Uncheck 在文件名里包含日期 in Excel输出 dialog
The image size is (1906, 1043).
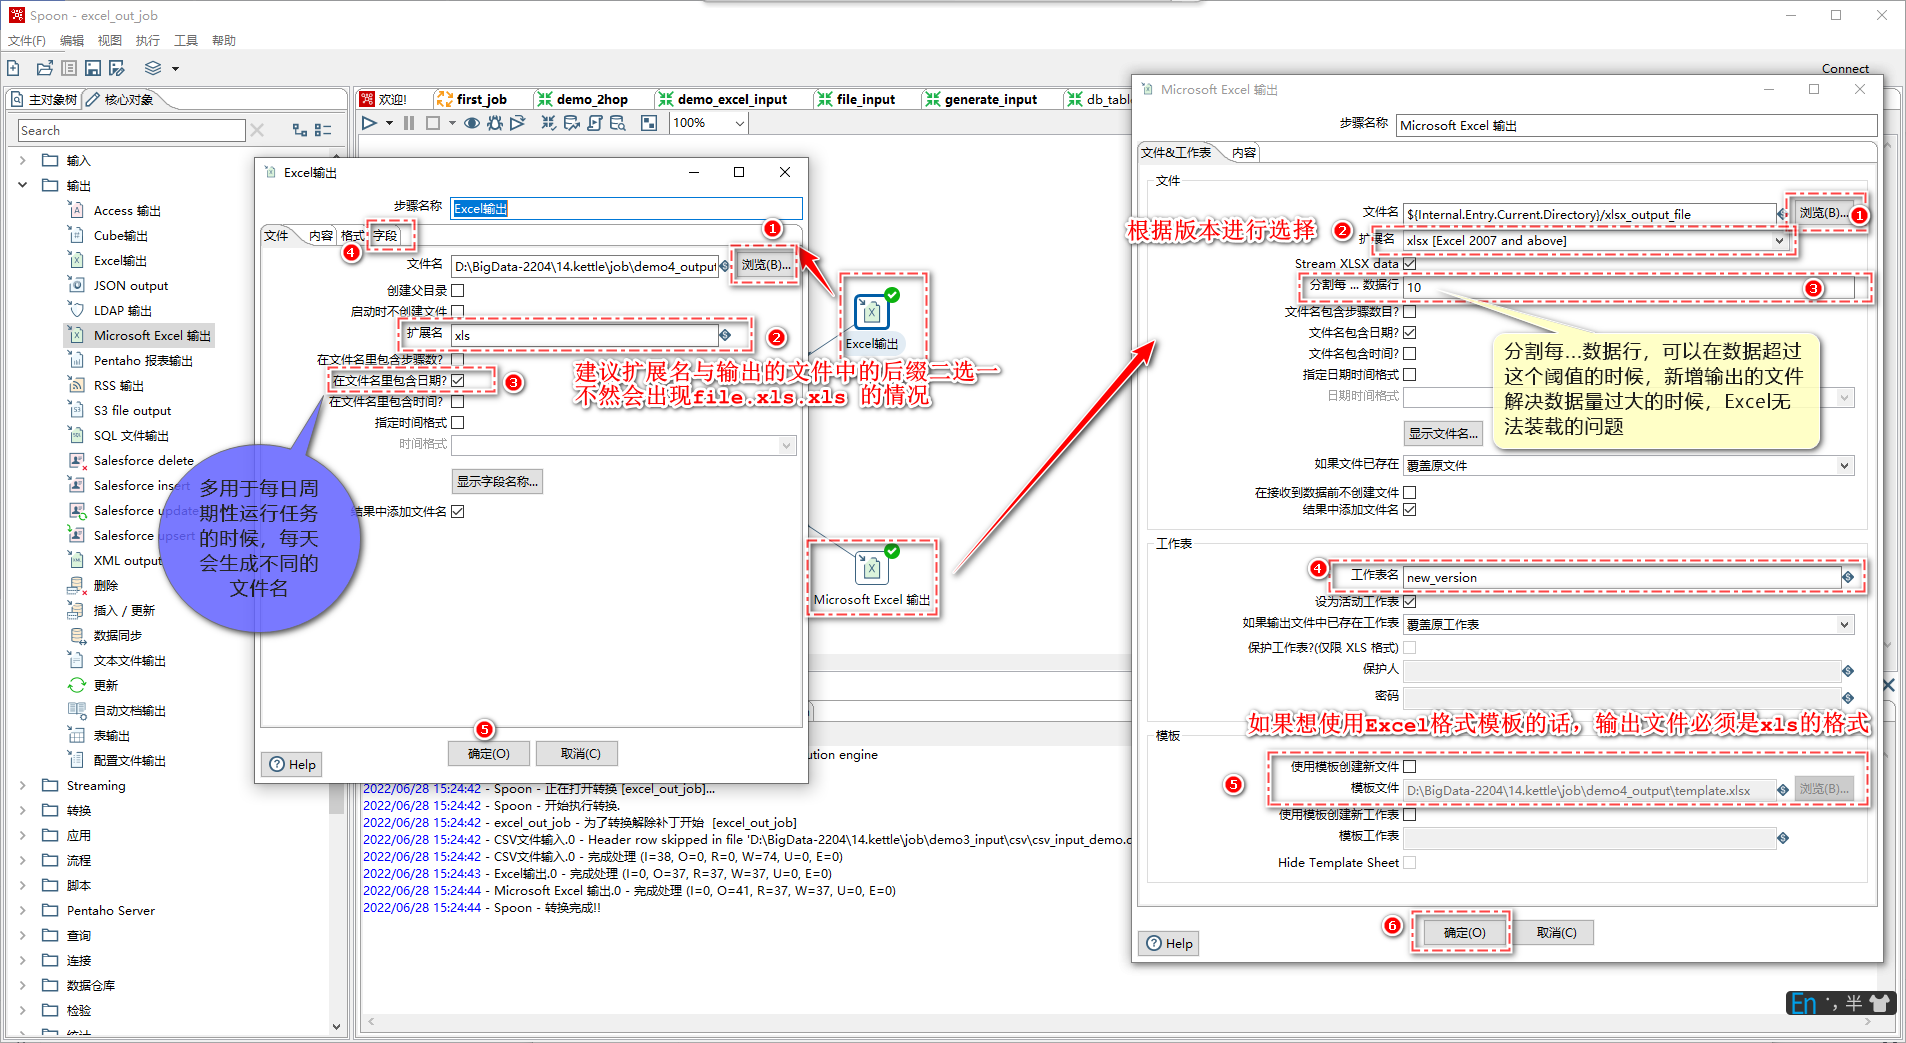(x=458, y=380)
